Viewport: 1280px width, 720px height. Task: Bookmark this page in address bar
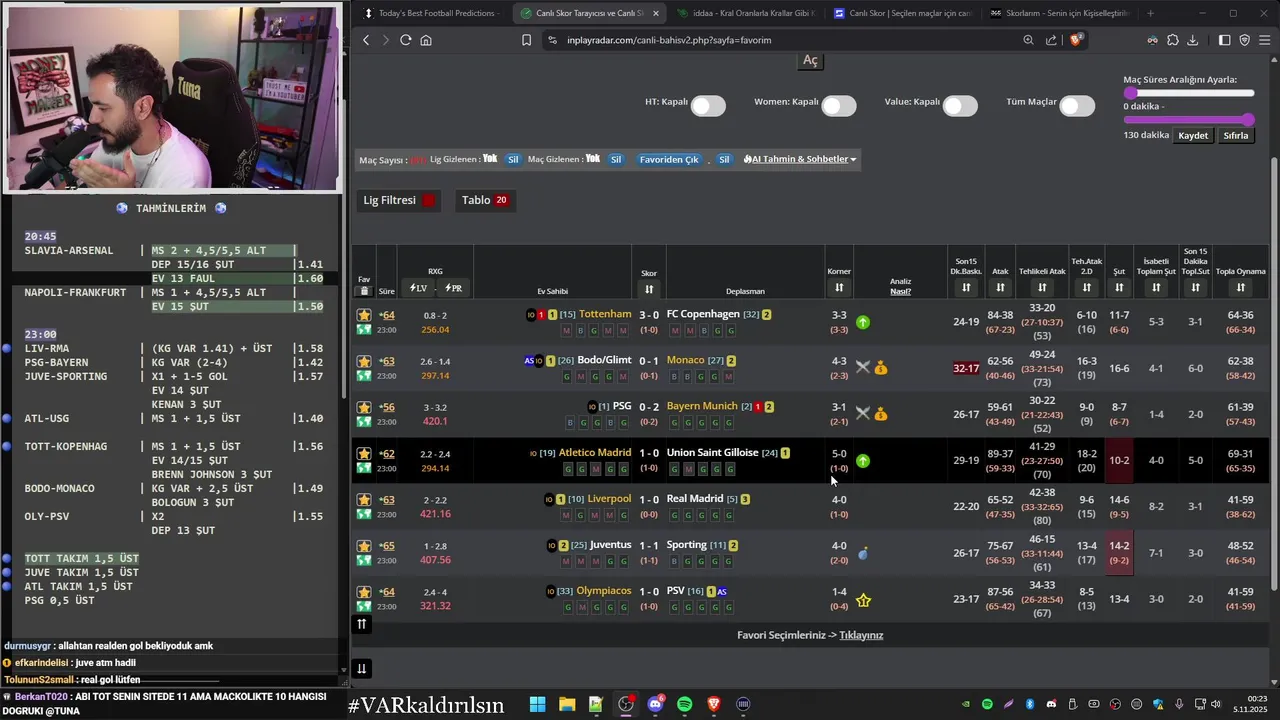pos(526,40)
